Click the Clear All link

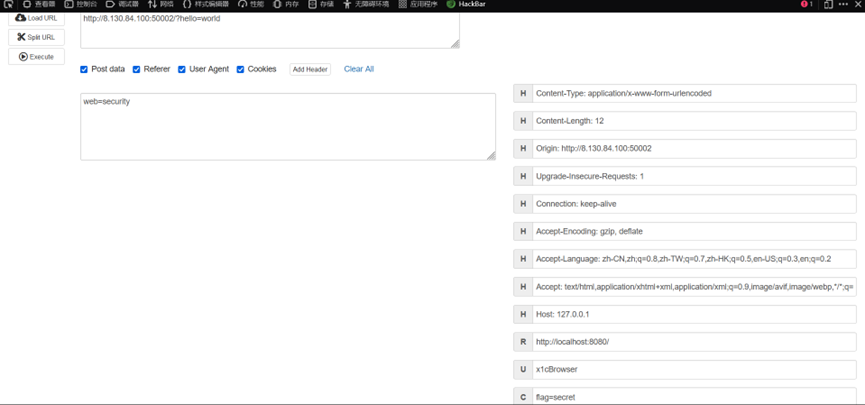pos(359,69)
